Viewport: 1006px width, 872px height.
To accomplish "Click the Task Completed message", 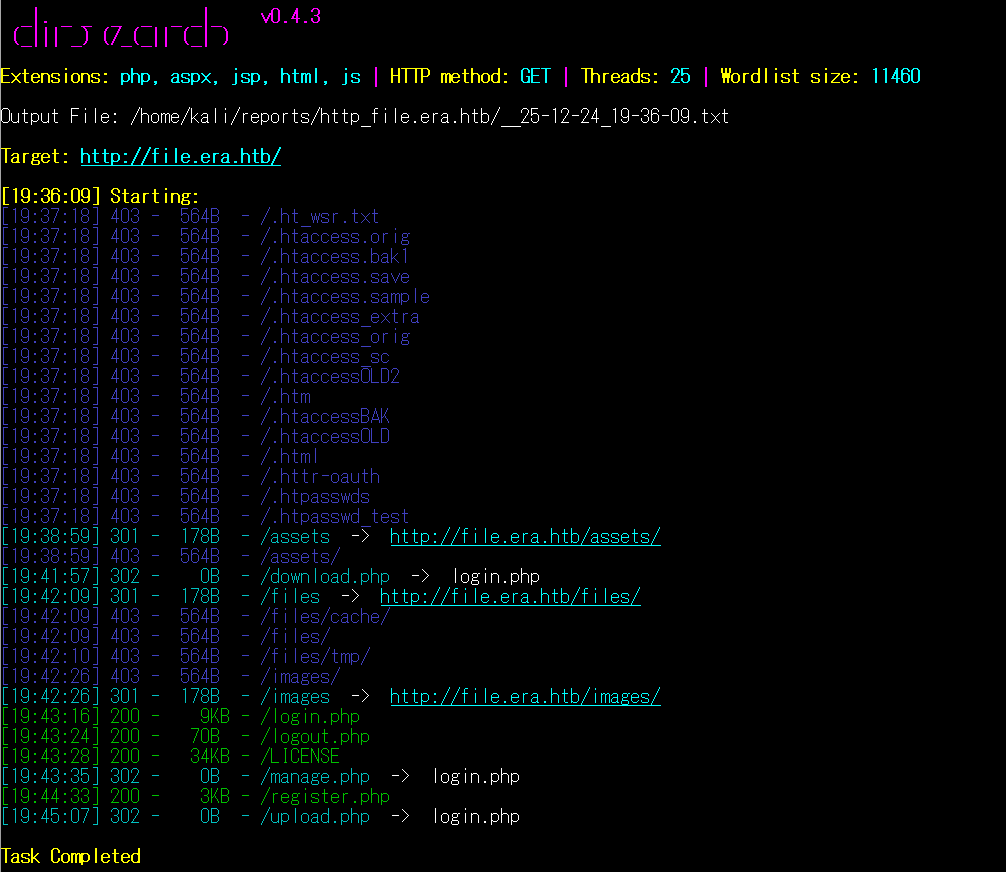I will point(71,856).
